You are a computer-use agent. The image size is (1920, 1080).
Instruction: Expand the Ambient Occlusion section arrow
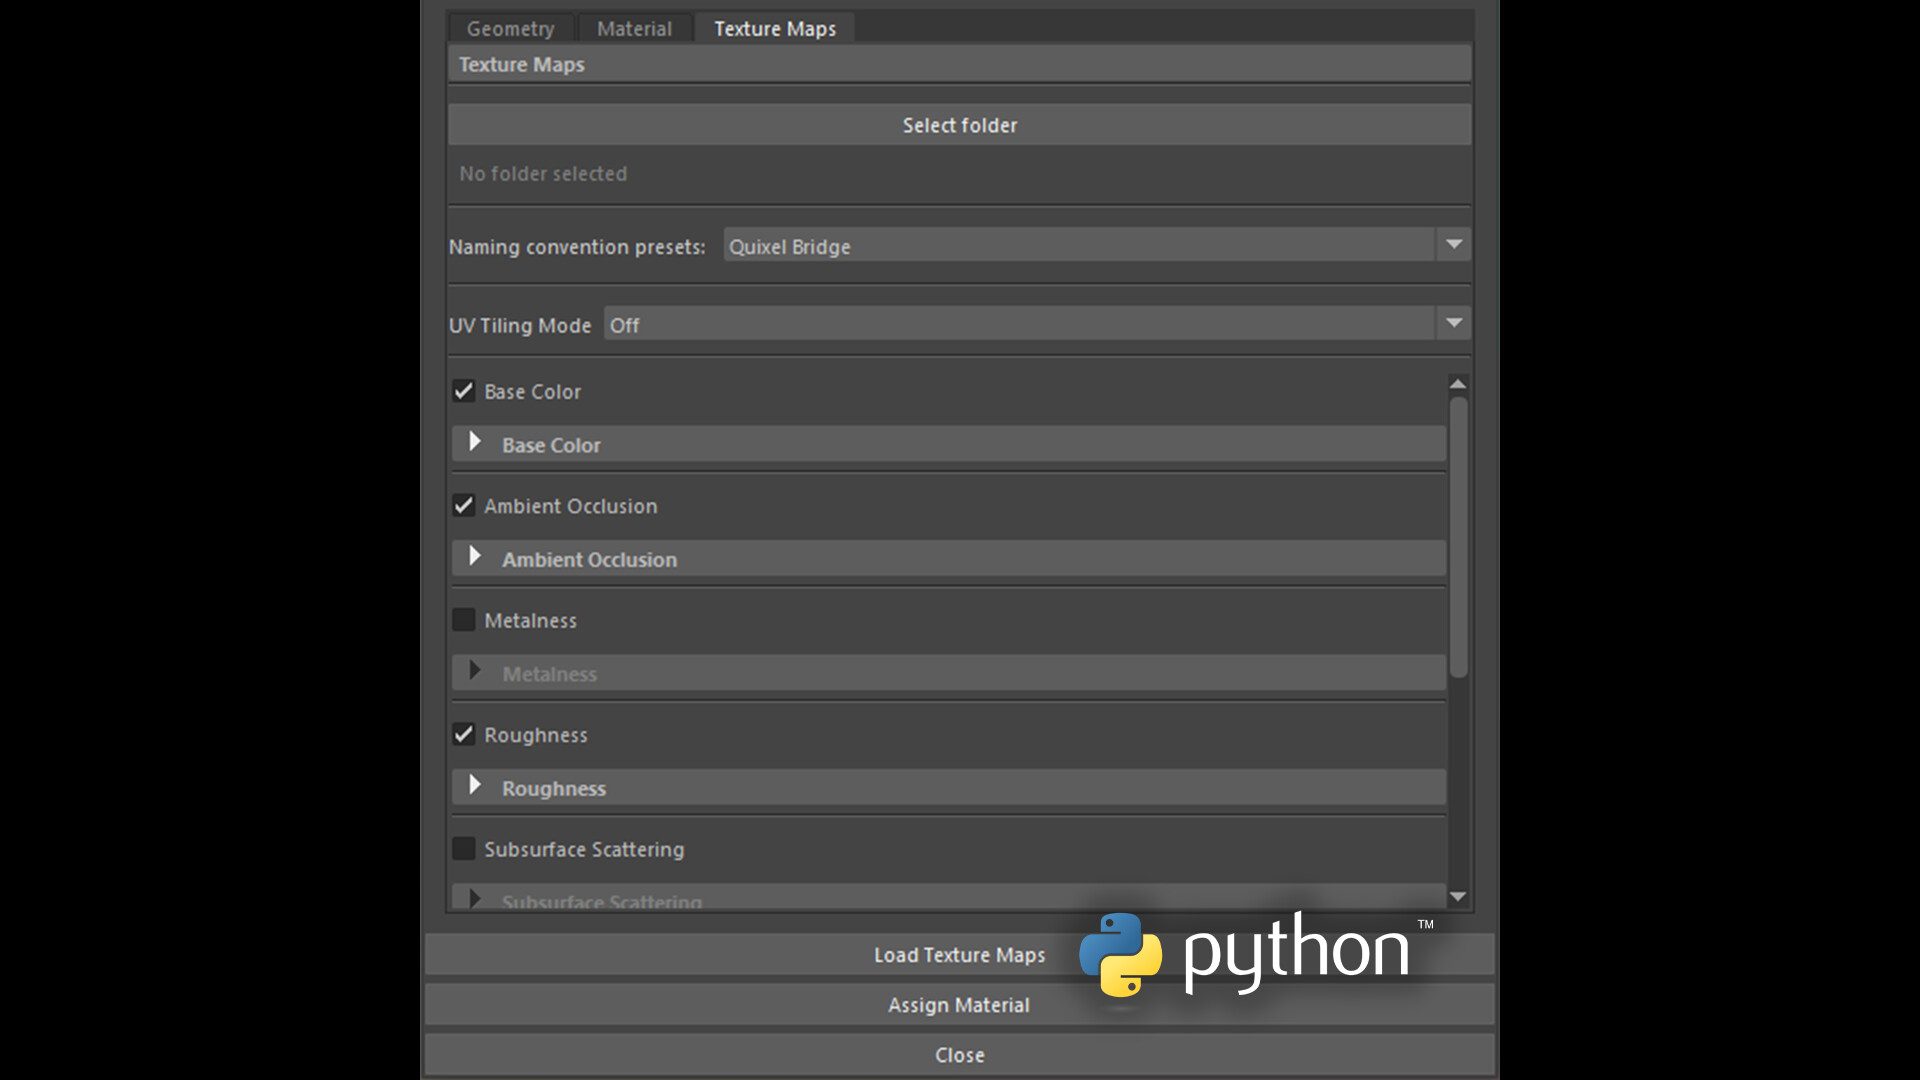475,557
